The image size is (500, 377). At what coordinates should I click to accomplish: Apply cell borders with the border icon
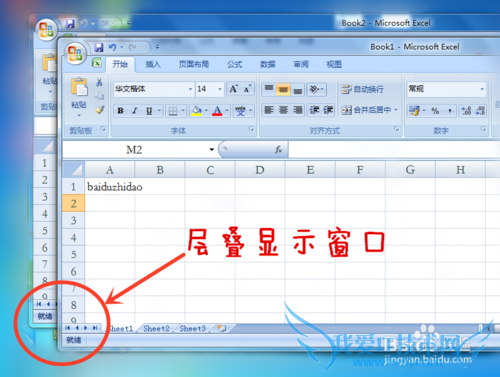[173, 111]
